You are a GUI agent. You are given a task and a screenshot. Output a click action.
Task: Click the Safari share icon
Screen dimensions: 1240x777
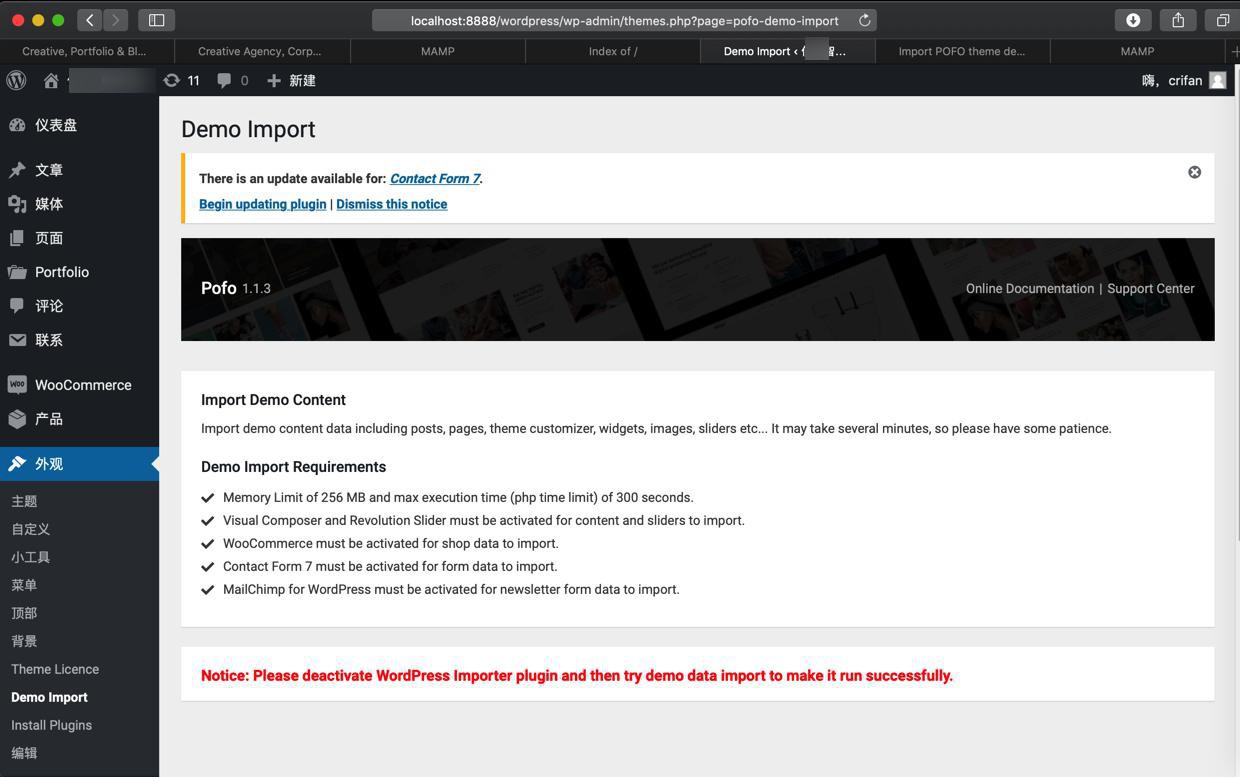(1178, 20)
